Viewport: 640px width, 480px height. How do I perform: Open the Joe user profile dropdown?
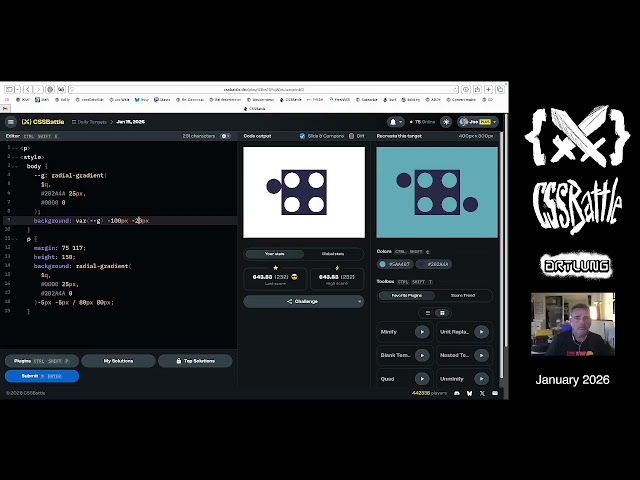478,121
